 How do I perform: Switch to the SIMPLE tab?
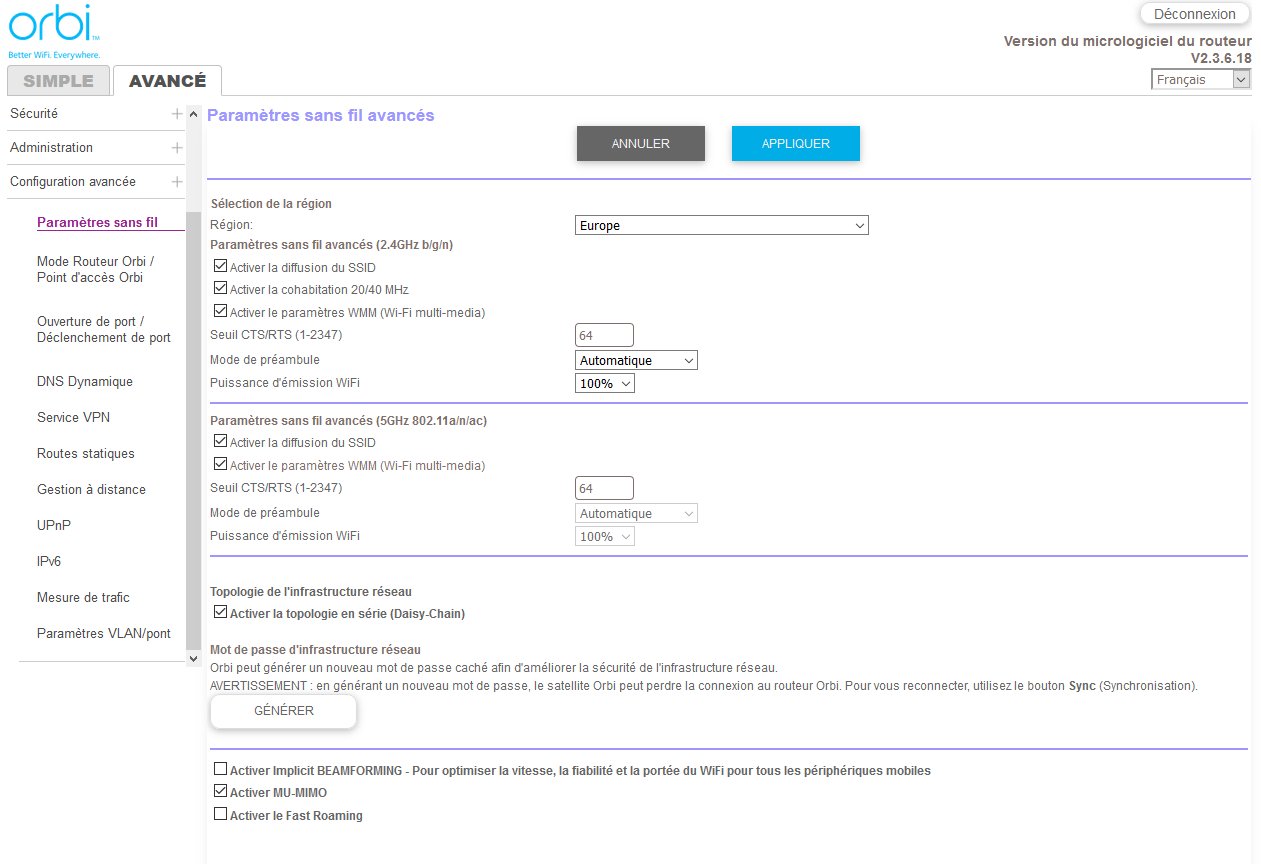click(x=58, y=81)
